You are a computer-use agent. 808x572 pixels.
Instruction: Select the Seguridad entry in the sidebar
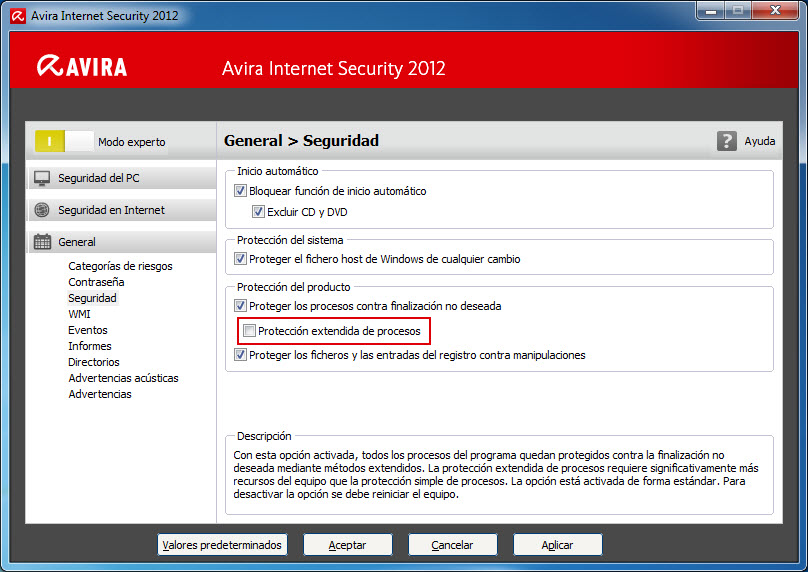point(92,298)
